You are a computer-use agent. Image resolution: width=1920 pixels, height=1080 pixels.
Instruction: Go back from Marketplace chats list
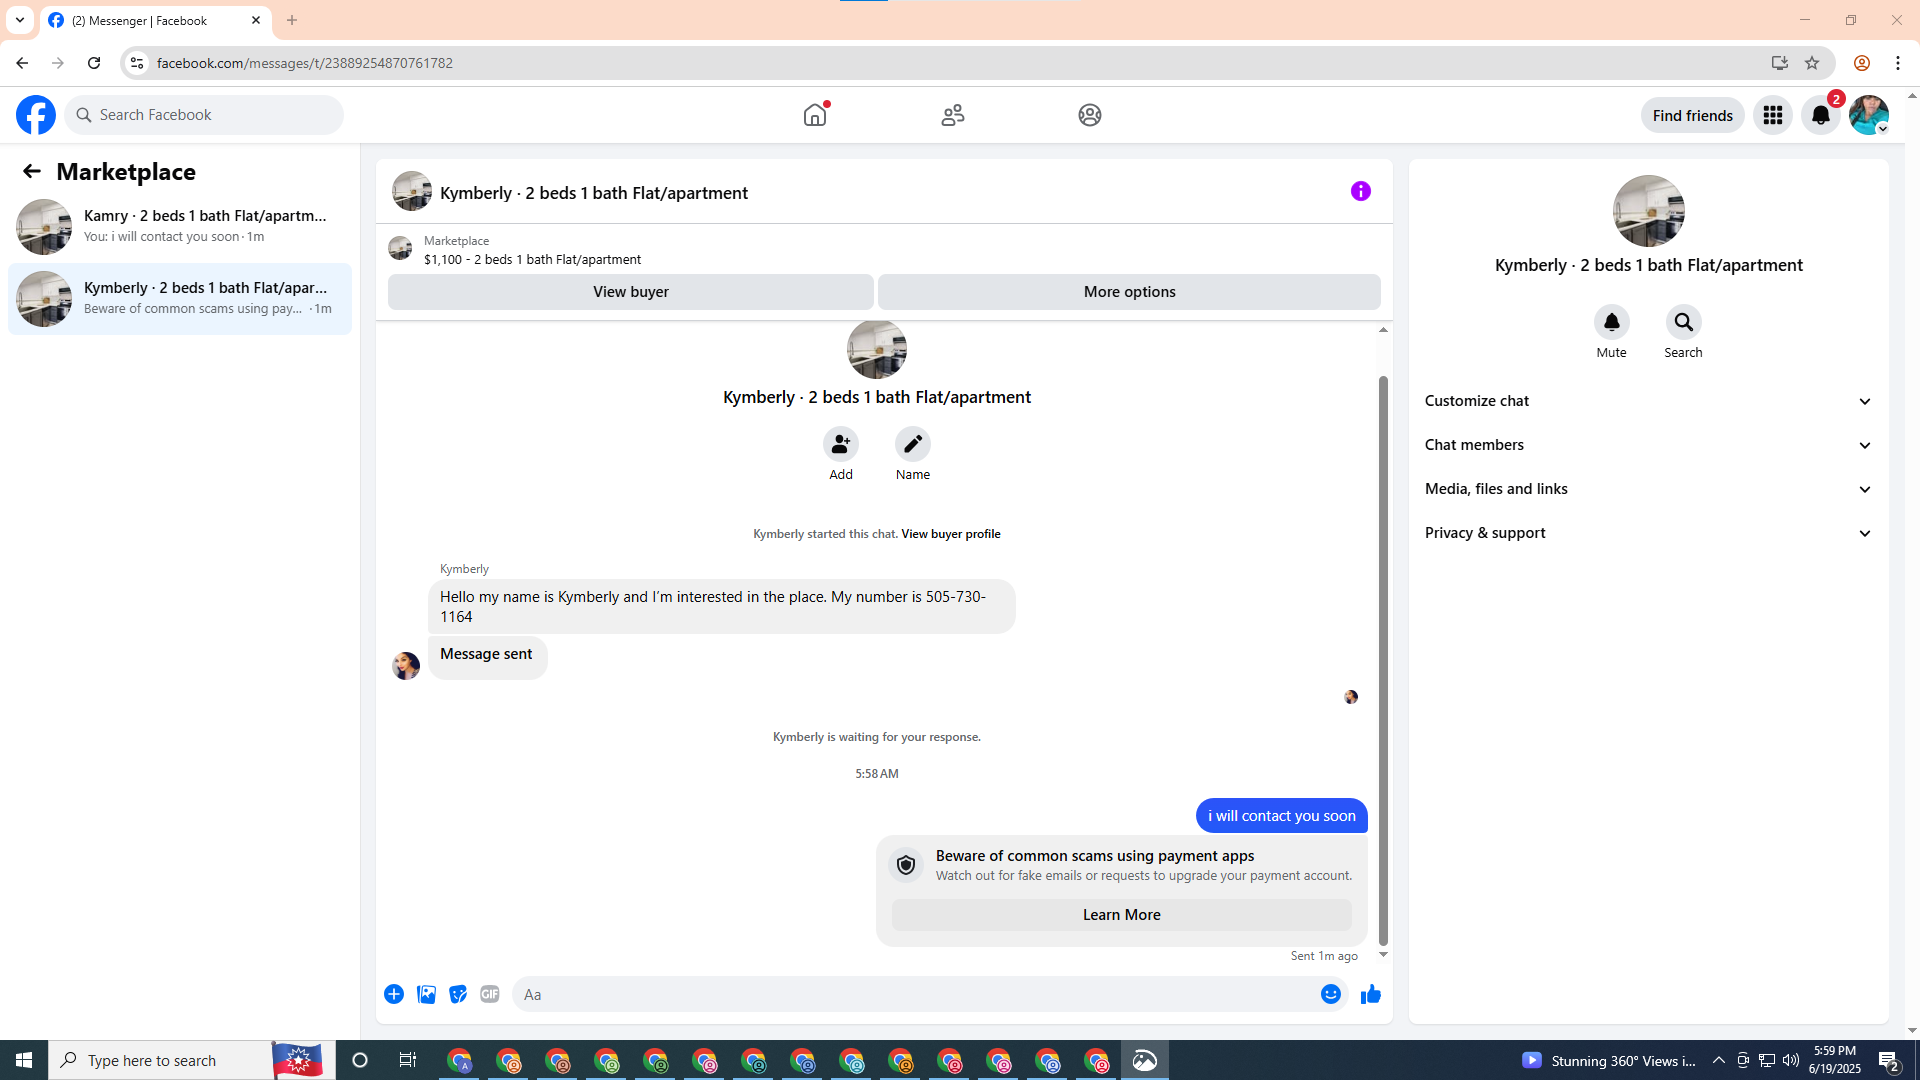32,171
